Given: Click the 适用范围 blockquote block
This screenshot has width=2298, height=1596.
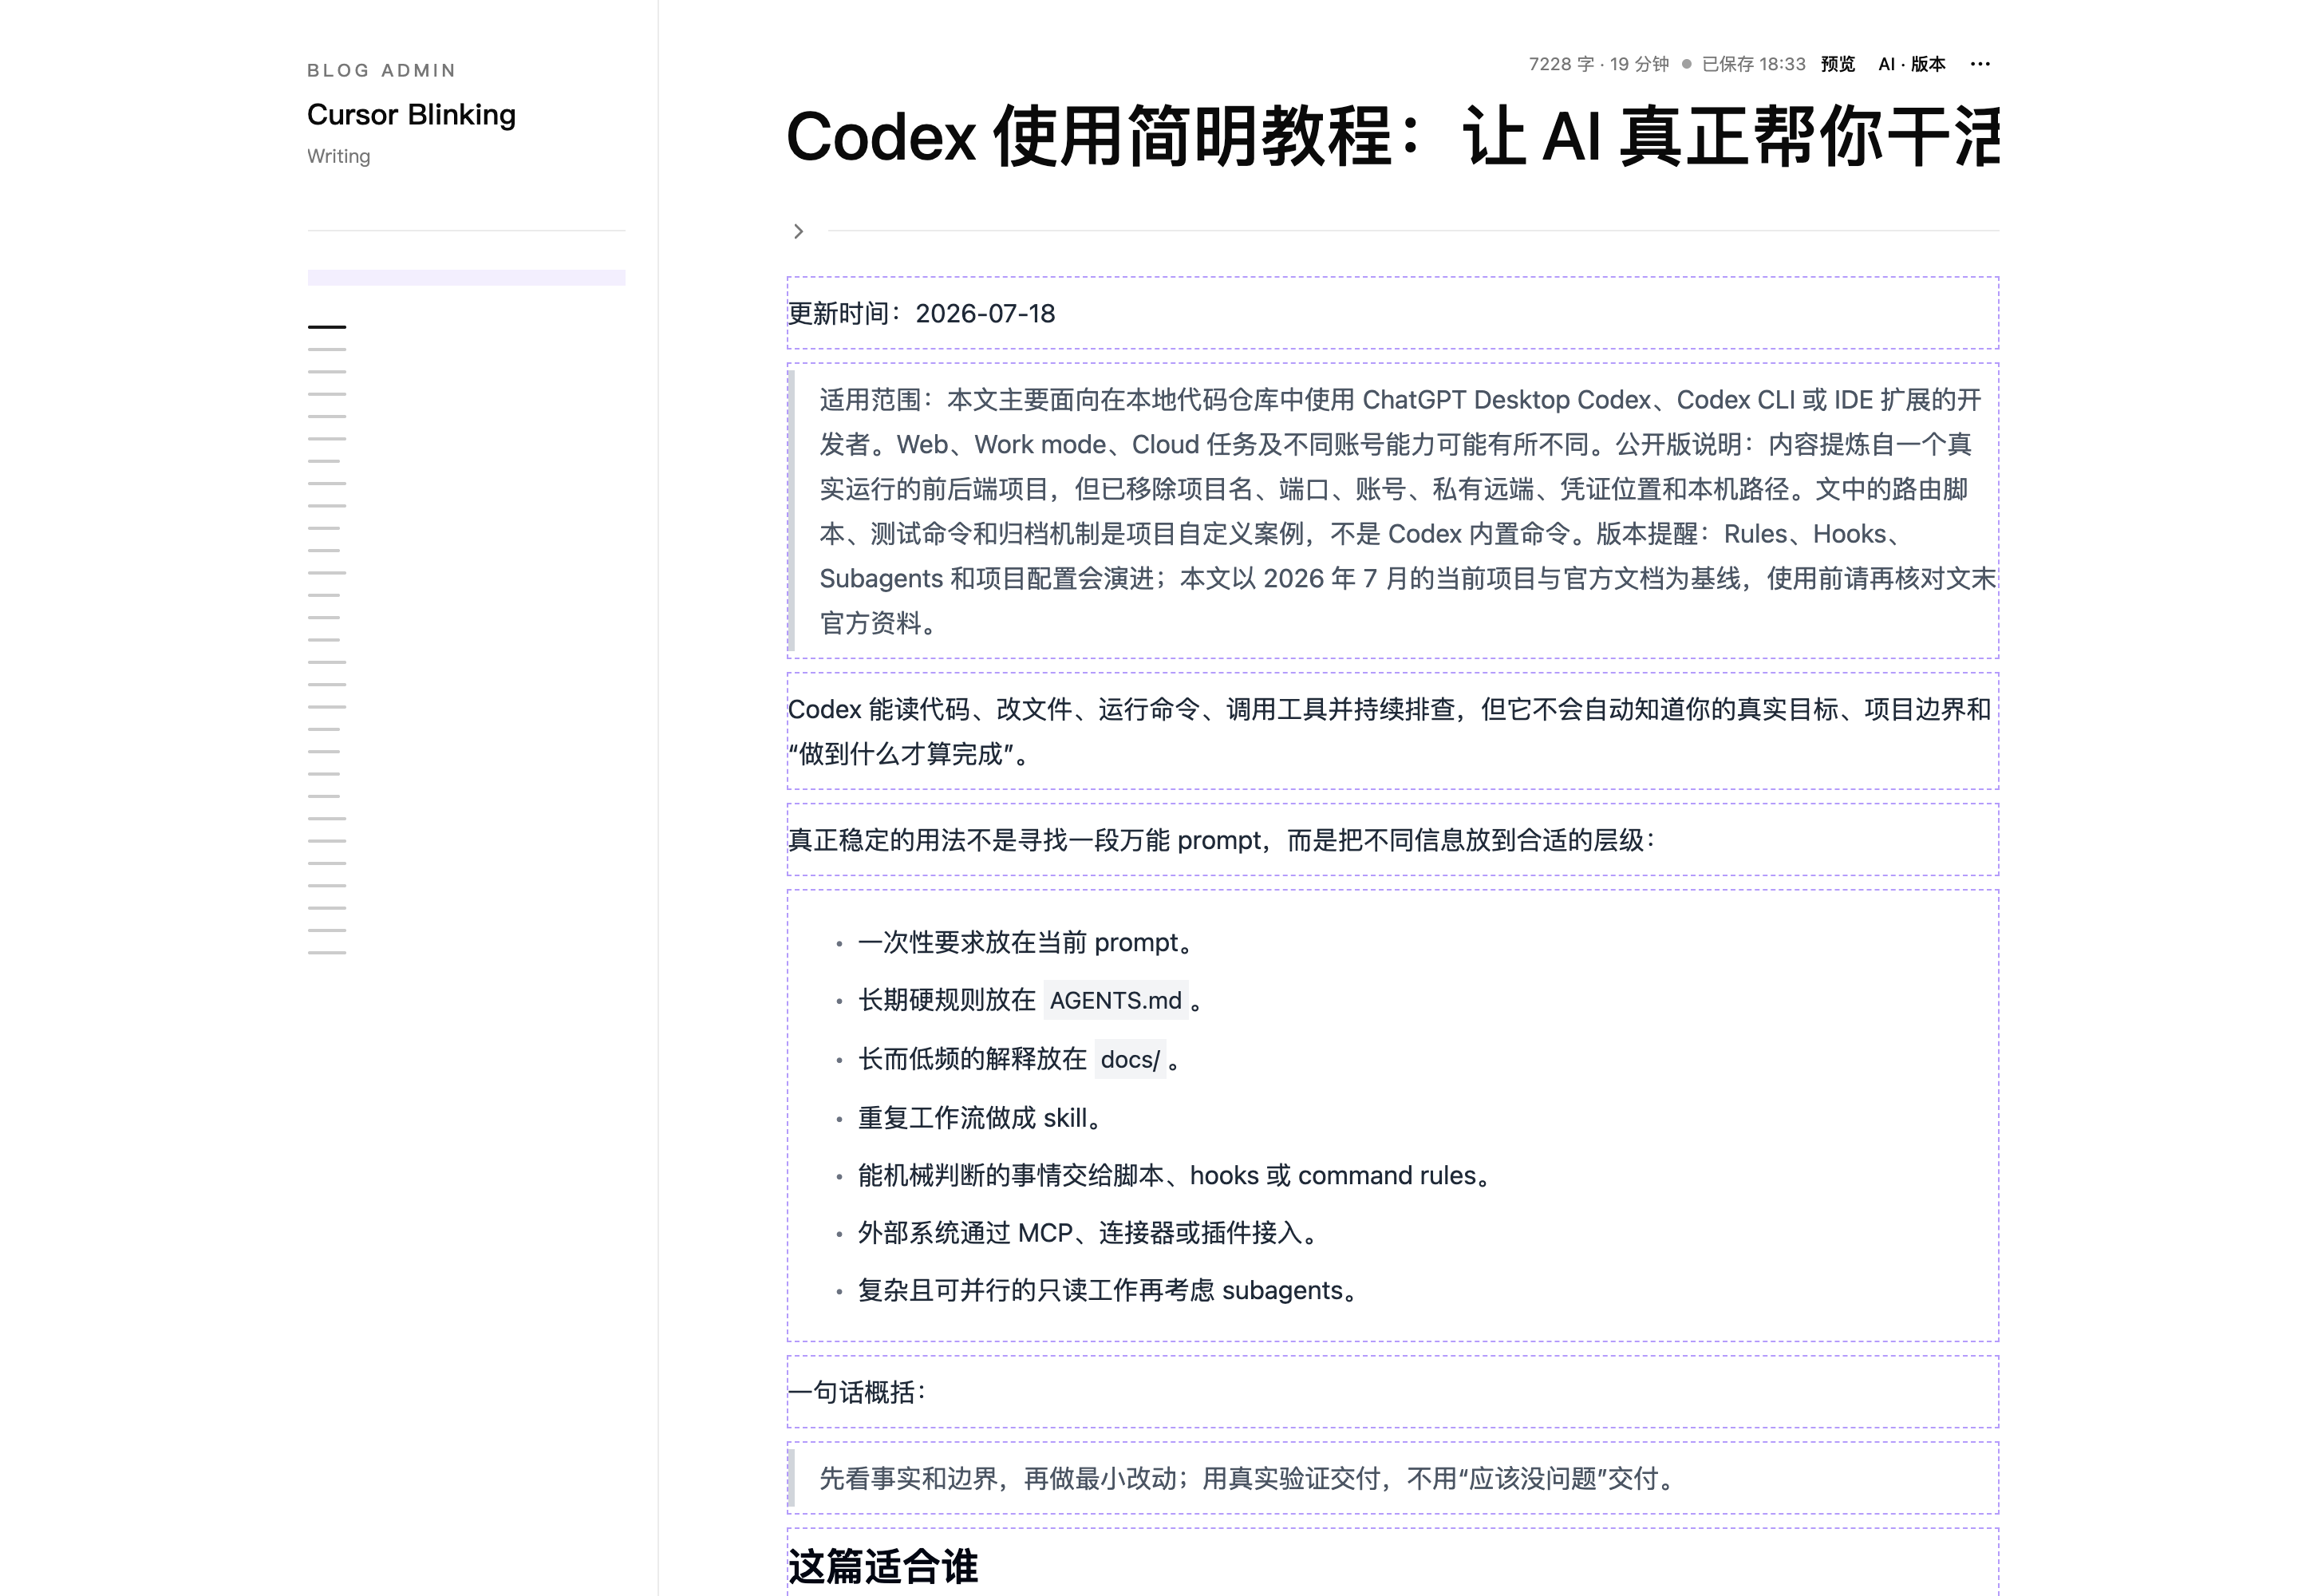Looking at the screenshot, I should point(1392,510).
